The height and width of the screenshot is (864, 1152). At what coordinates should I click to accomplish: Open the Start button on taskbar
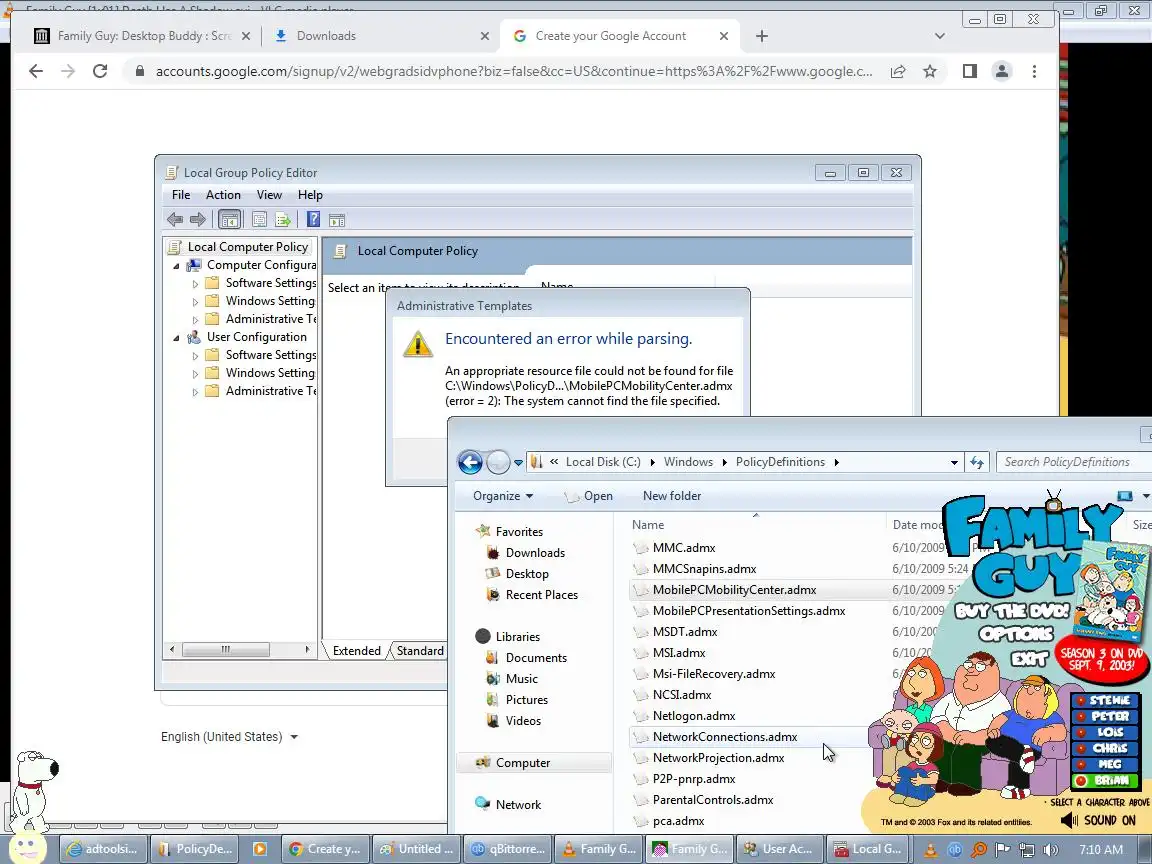point(27,848)
